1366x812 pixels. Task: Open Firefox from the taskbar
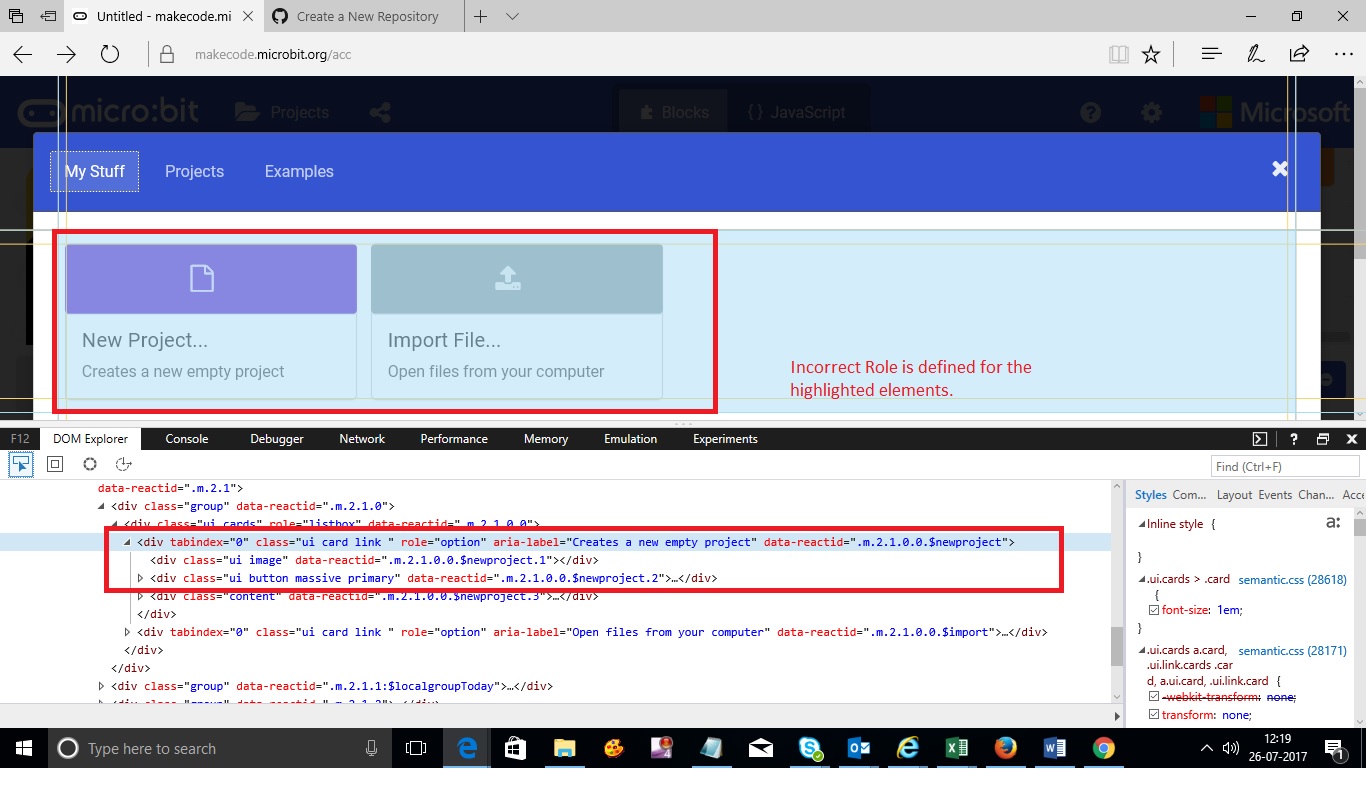pyautogui.click(x=1005, y=748)
